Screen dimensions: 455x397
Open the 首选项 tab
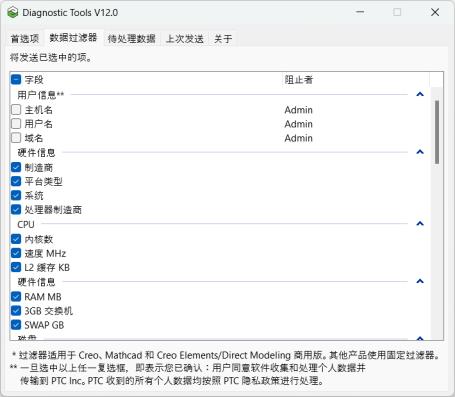pos(25,39)
